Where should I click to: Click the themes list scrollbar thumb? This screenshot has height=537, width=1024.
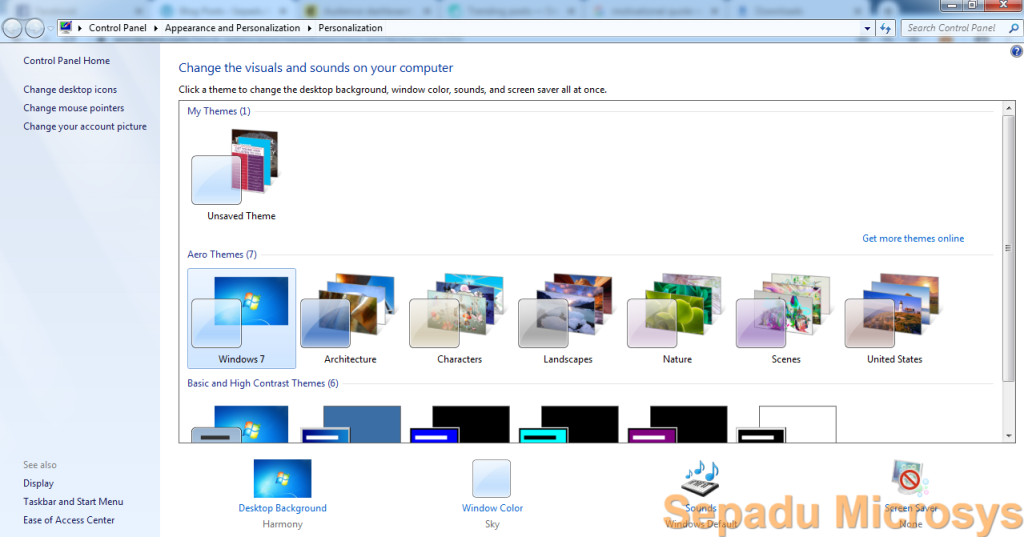[1008, 248]
